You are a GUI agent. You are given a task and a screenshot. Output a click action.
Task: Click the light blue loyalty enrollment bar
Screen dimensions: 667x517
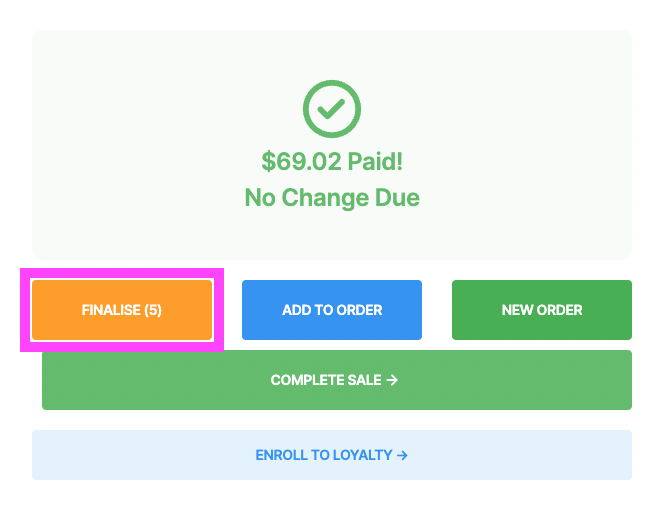pyautogui.click(x=332, y=455)
